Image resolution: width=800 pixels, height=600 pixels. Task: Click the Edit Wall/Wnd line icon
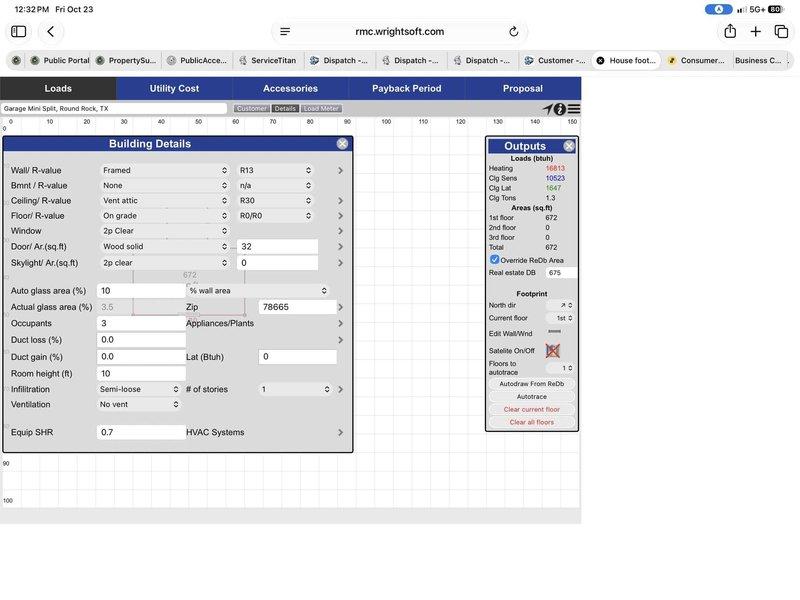(x=555, y=332)
